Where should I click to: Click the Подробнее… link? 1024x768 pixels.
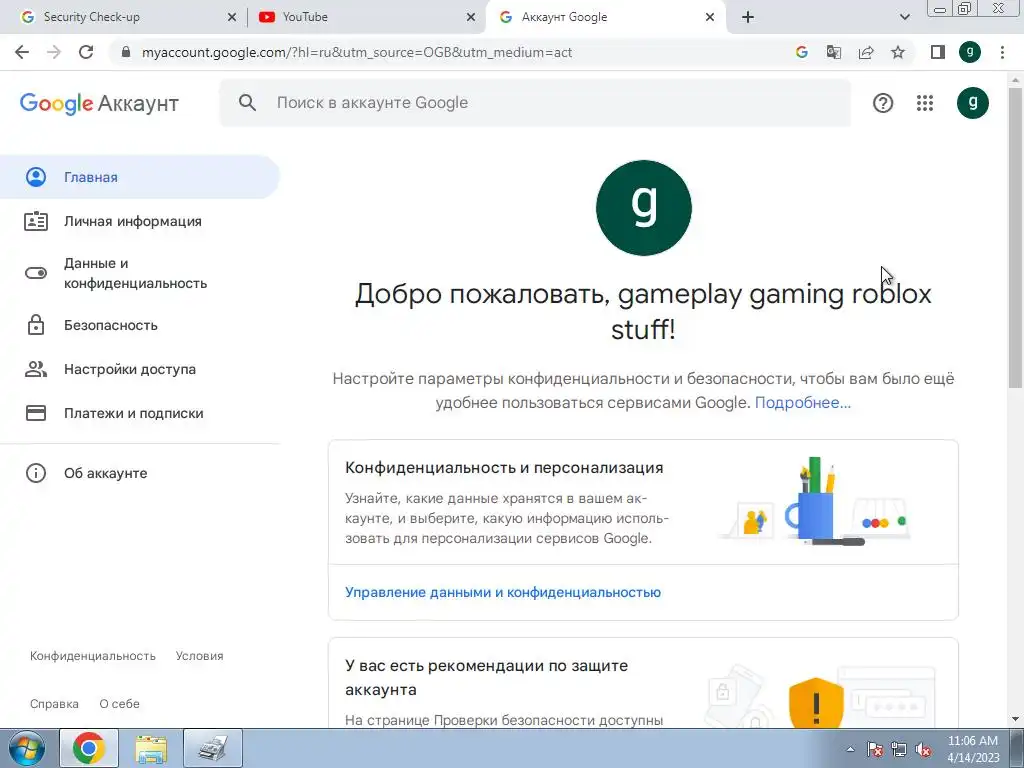click(803, 402)
